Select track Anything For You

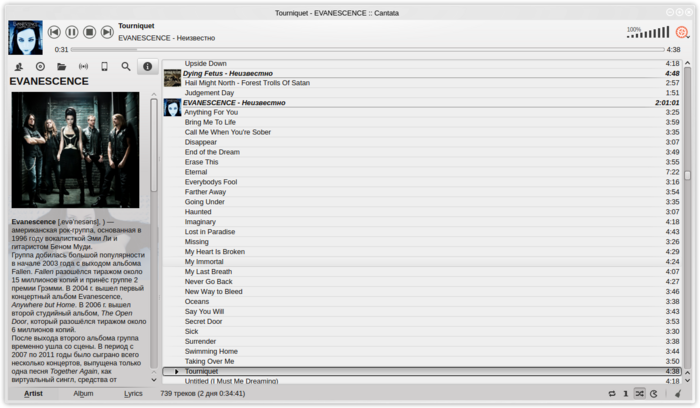[422, 112]
